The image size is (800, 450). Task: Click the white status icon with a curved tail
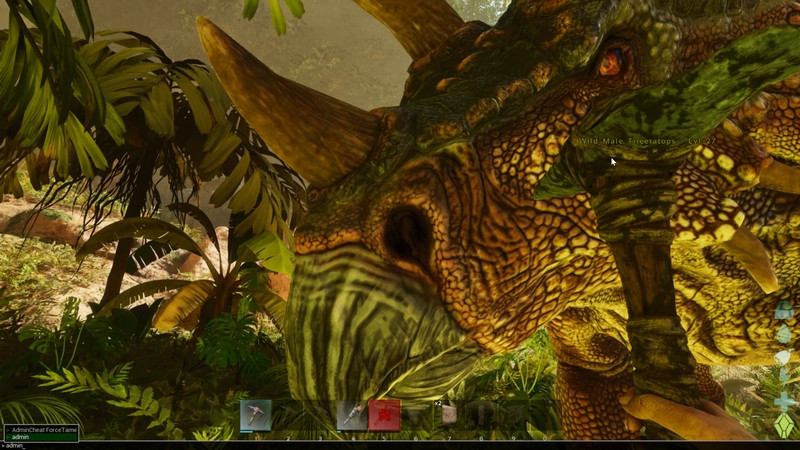tap(784, 357)
